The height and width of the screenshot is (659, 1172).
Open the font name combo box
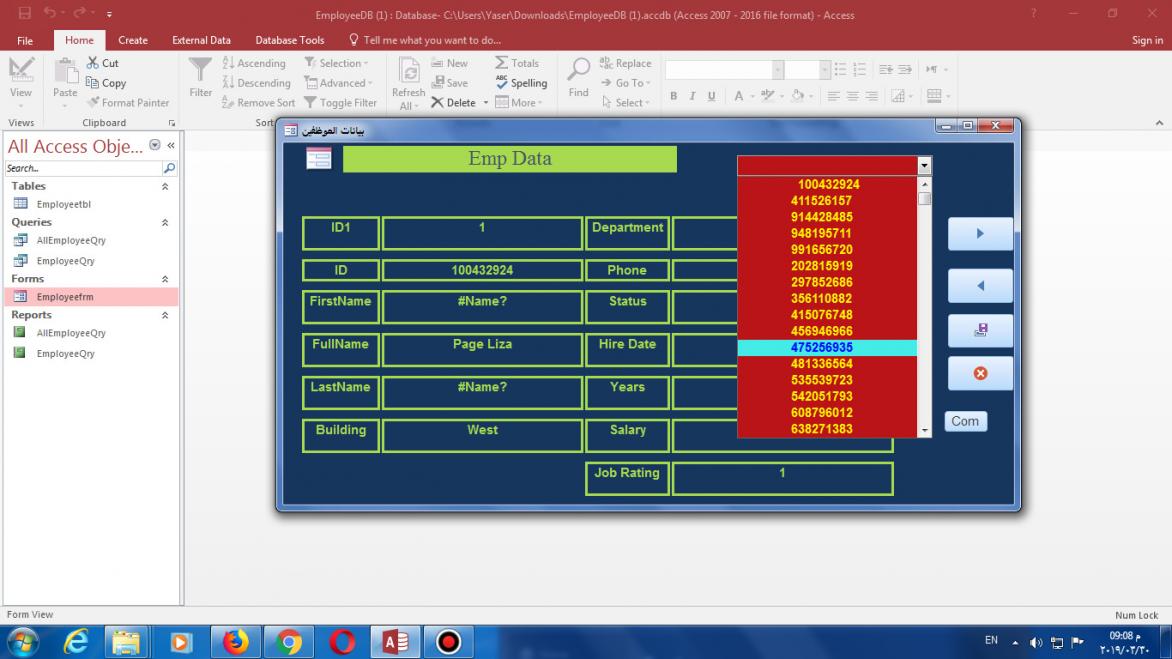[724, 69]
